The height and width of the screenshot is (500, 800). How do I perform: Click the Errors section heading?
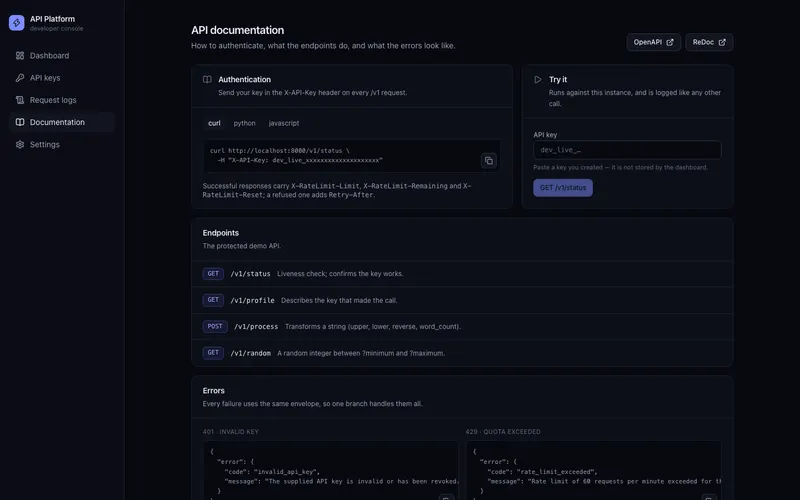(x=213, y=391)
